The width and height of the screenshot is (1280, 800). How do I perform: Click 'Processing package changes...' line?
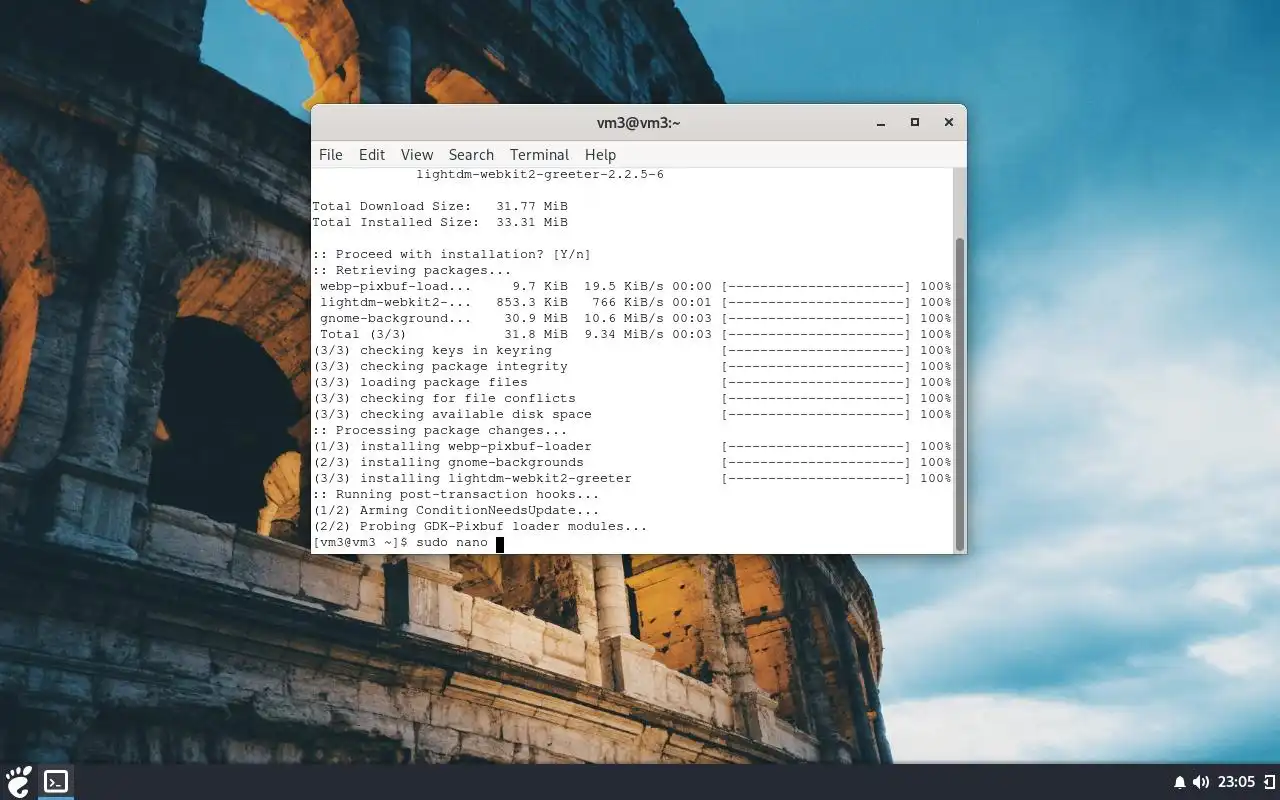(x=440, y=431)
